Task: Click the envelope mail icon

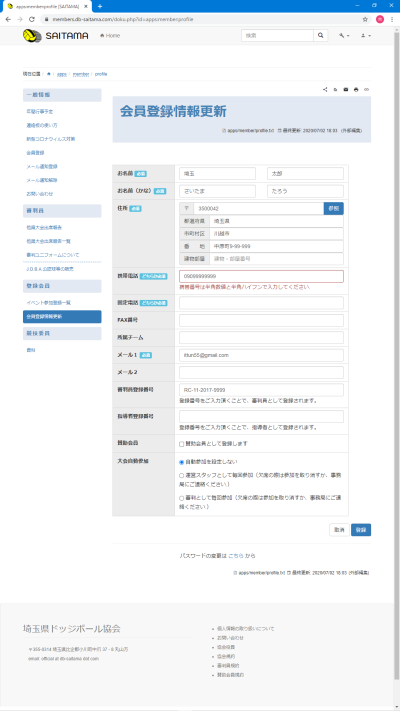Action: pyautogui.click(x=346, y=90)
